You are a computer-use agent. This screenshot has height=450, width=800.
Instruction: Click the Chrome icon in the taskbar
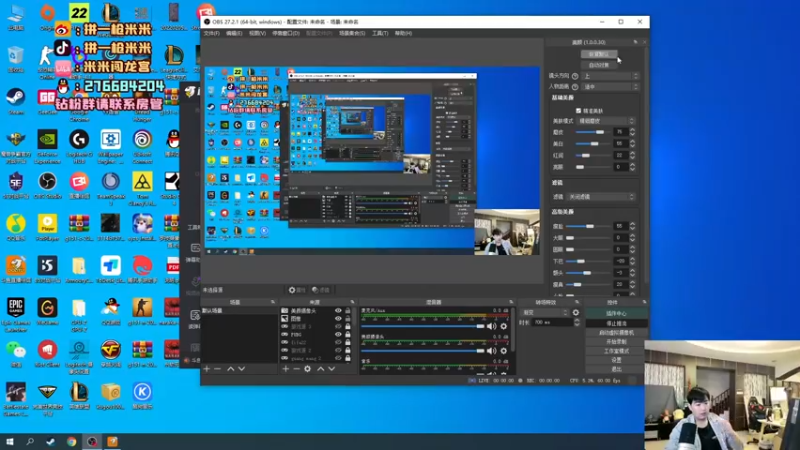click(71, 441)
